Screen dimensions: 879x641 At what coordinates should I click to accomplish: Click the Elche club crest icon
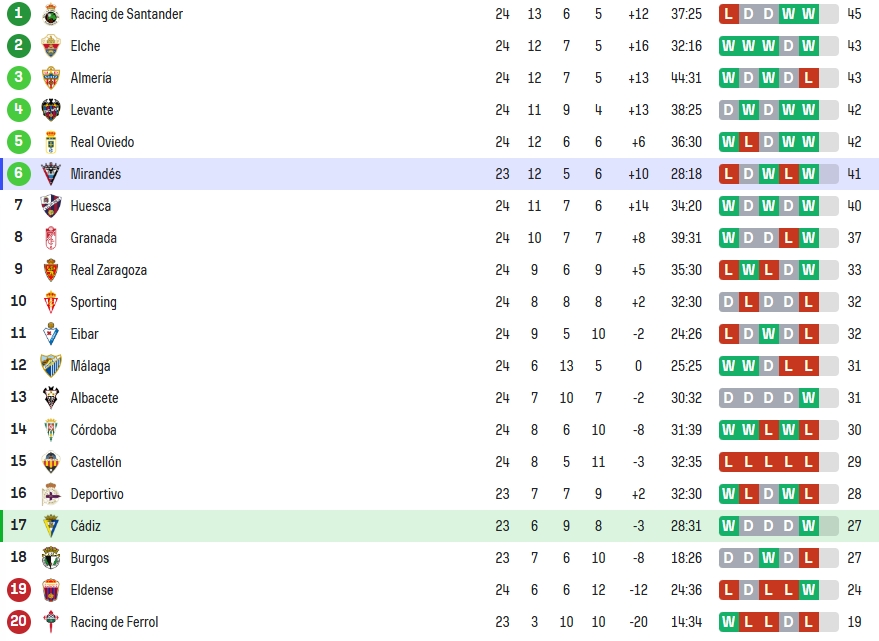pos(51,46)
